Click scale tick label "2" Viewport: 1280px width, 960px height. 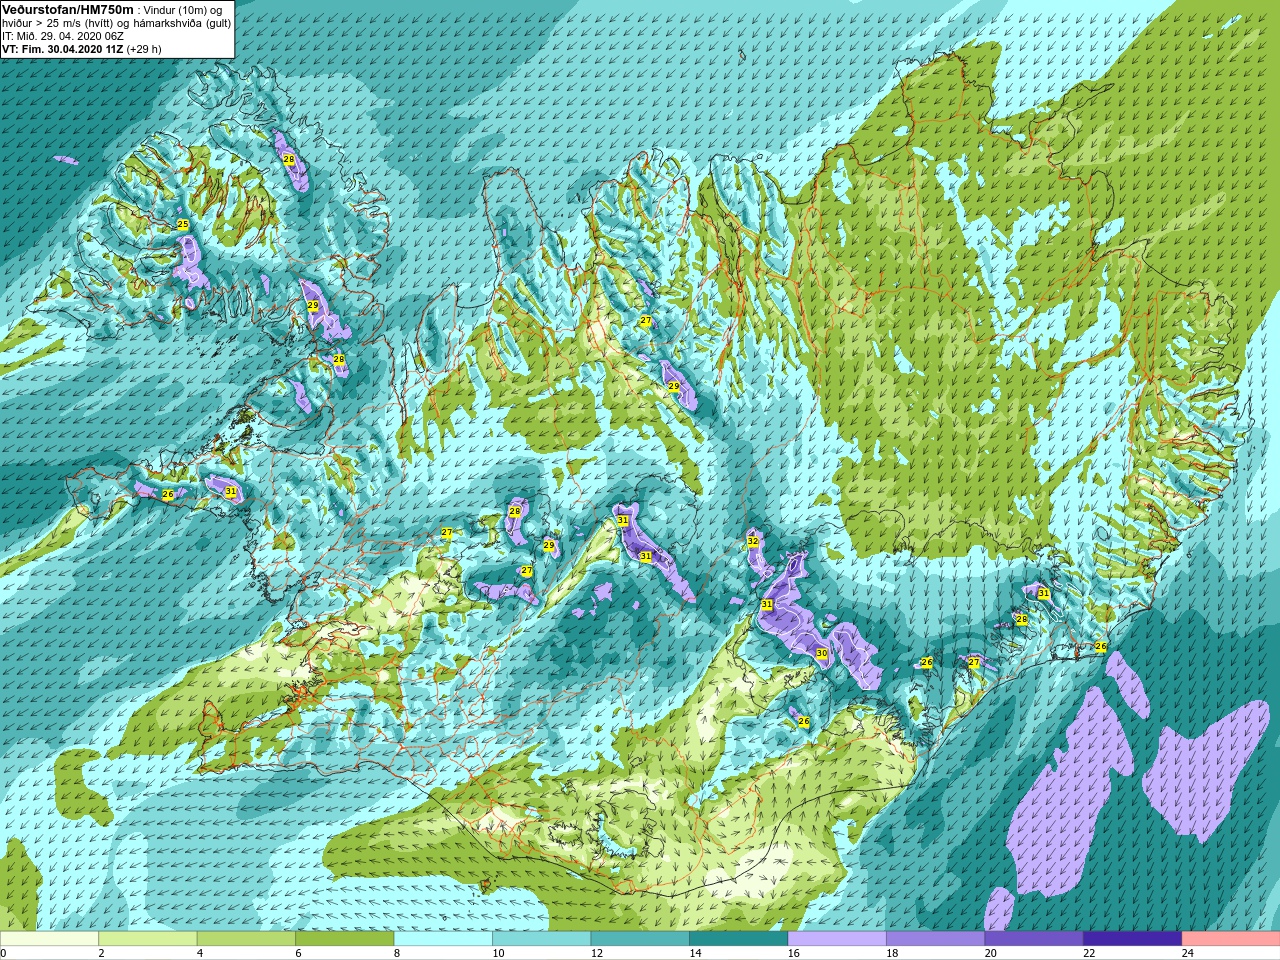[x=101, y=953]
